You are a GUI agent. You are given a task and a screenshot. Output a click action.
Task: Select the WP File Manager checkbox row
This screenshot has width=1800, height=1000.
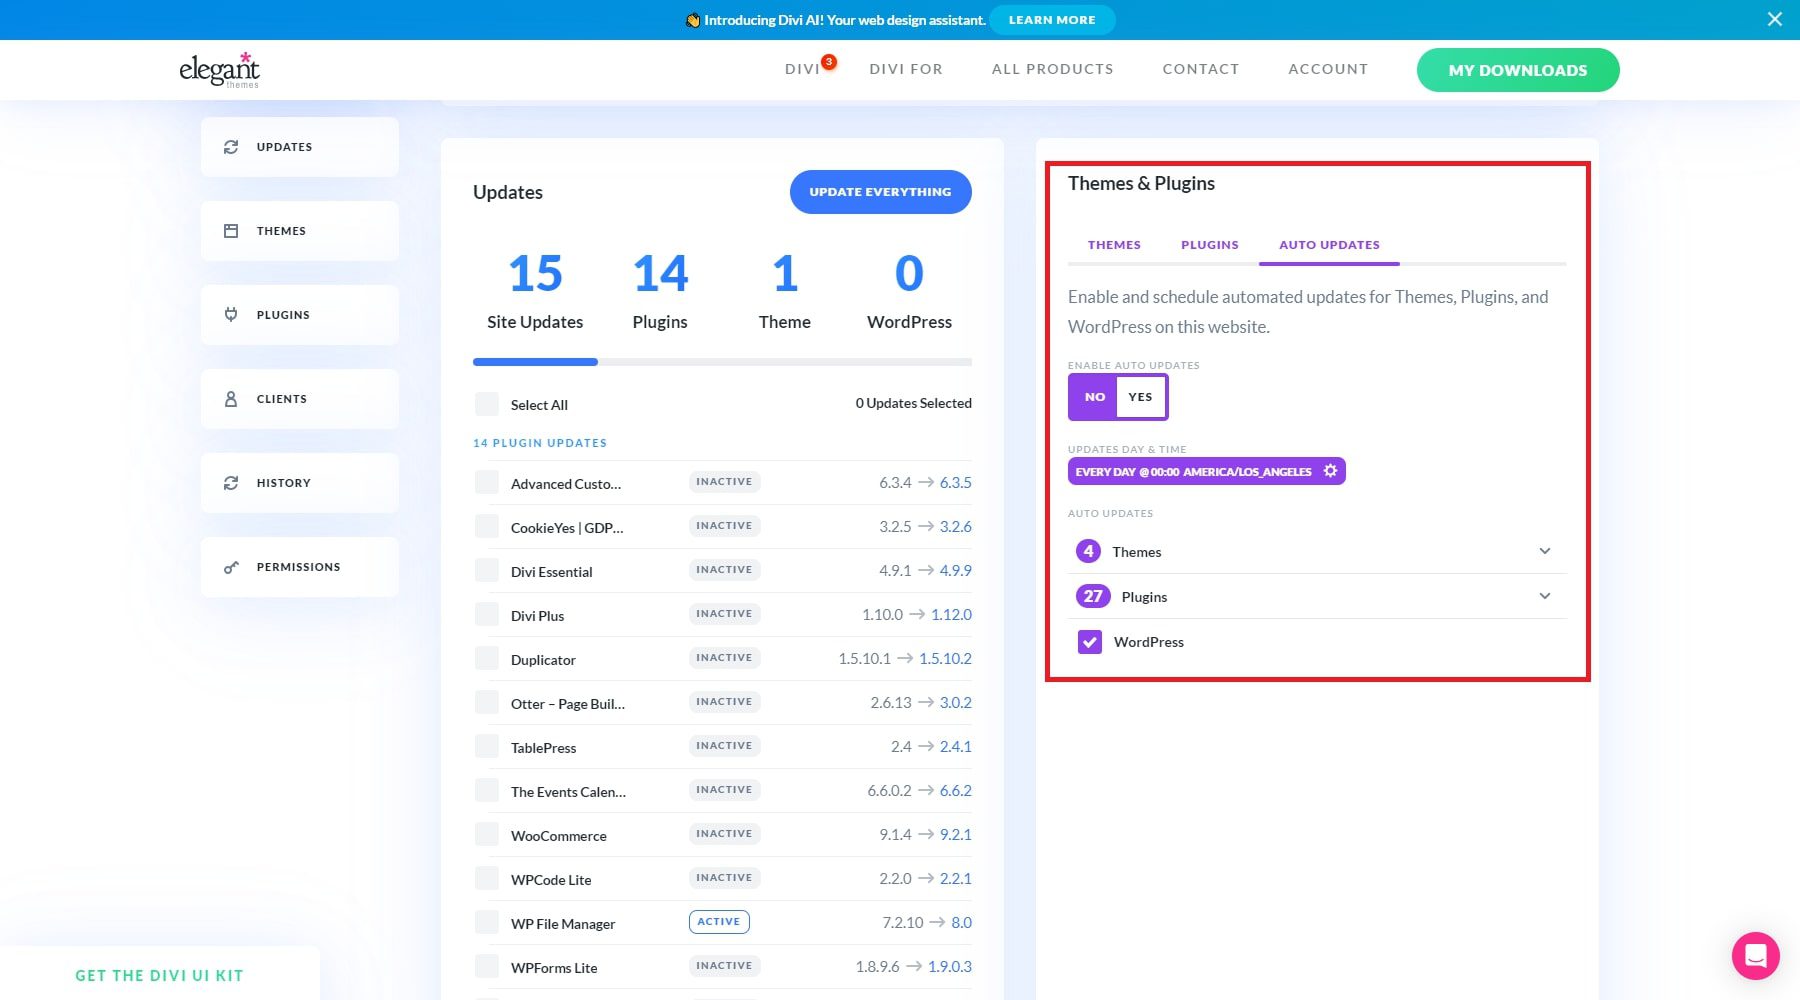click(x=487, y=922)
